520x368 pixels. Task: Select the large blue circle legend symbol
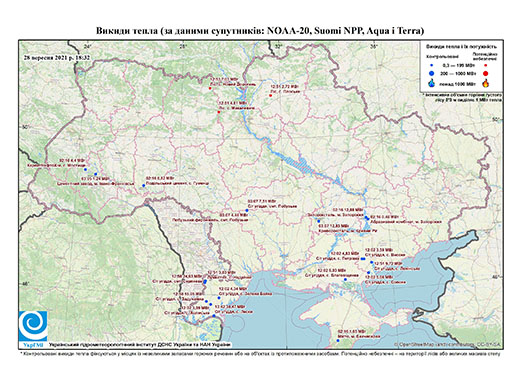pyautogui.click(x=431, y=73)
